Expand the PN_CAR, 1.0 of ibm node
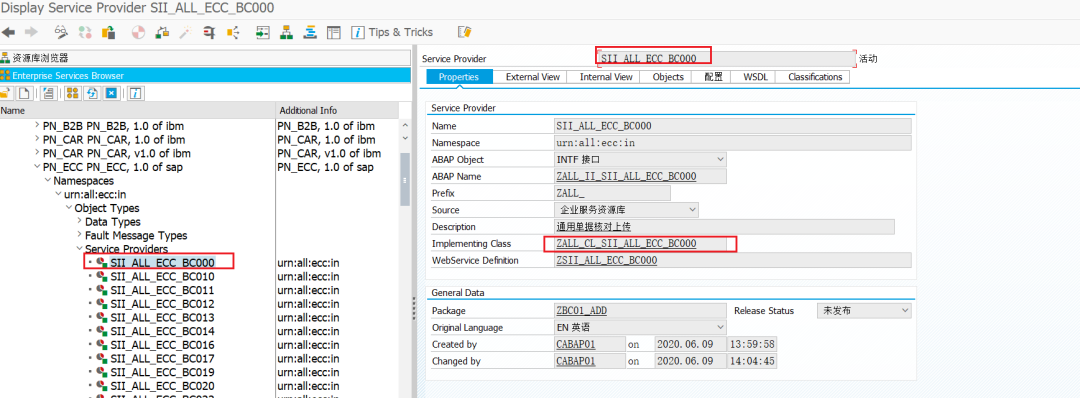This screenshot has width=1080, height=398. pos(37,140)
